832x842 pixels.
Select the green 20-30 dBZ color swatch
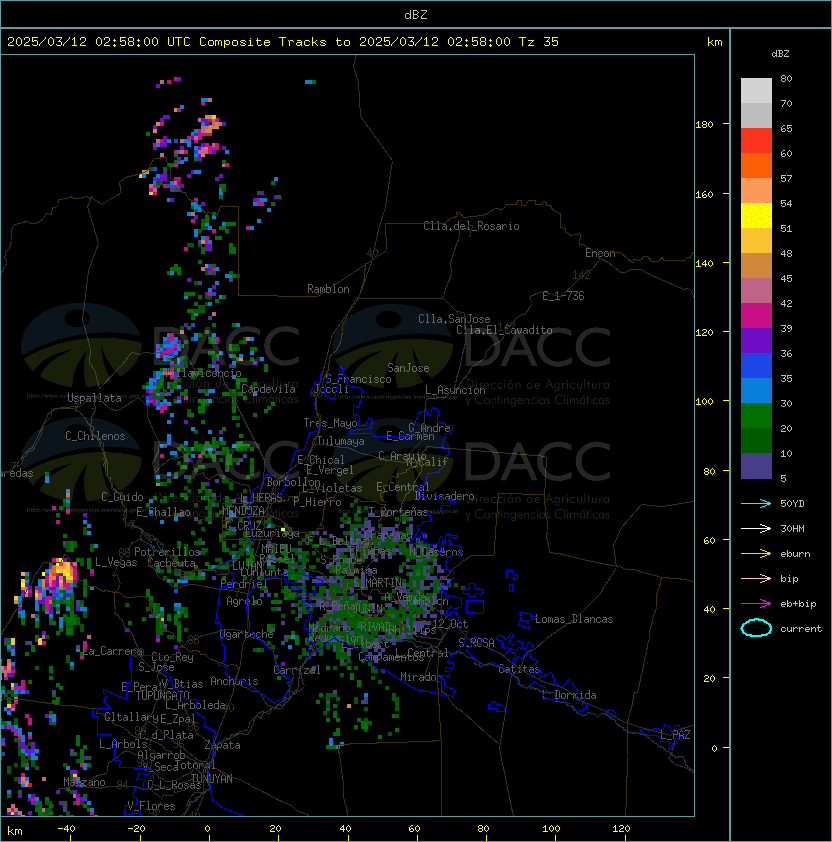(x=756, y=416)
